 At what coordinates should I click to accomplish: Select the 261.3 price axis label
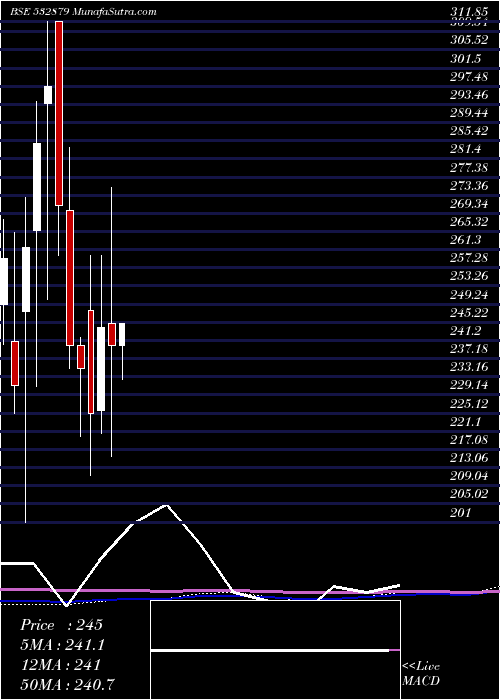point(465,241)
